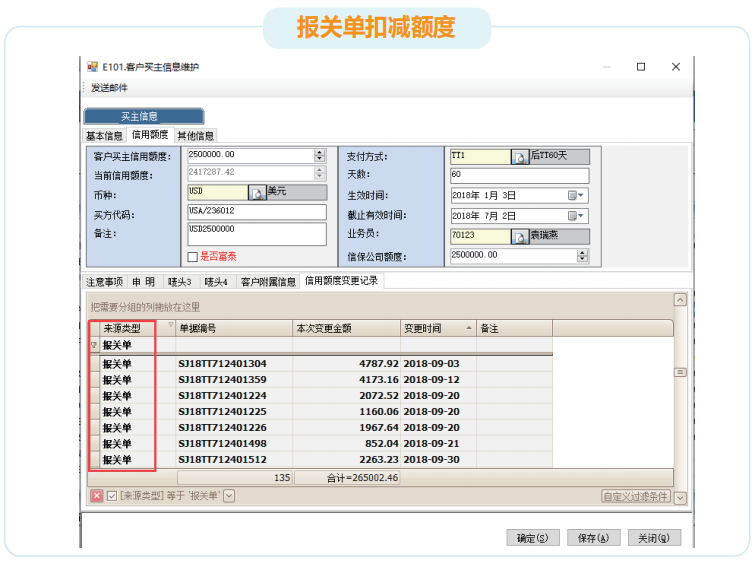The height and width of the screenshot is (562, 756).
Task: Click the 业务员 lookup icon
Action: [x=519, y=237]
